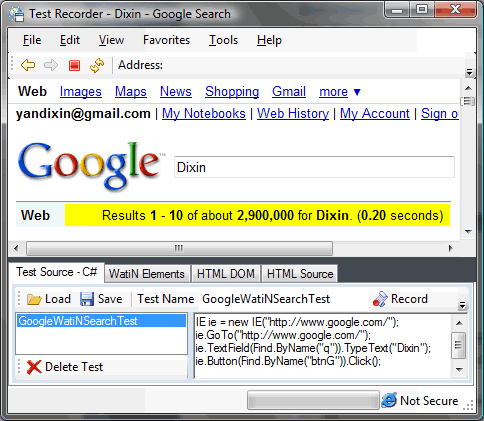Viewport: 484px width, 421px height.
Task: Open the File menu
Action: pos(32,40)
